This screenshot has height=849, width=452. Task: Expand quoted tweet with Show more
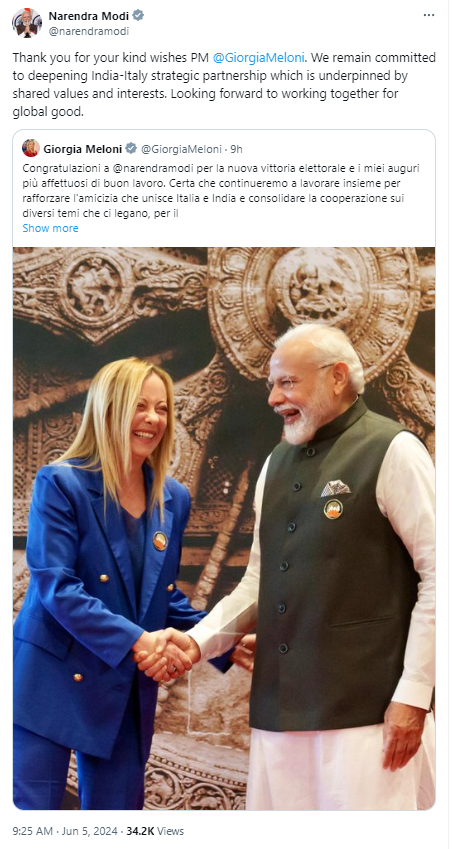click(50, 228)
